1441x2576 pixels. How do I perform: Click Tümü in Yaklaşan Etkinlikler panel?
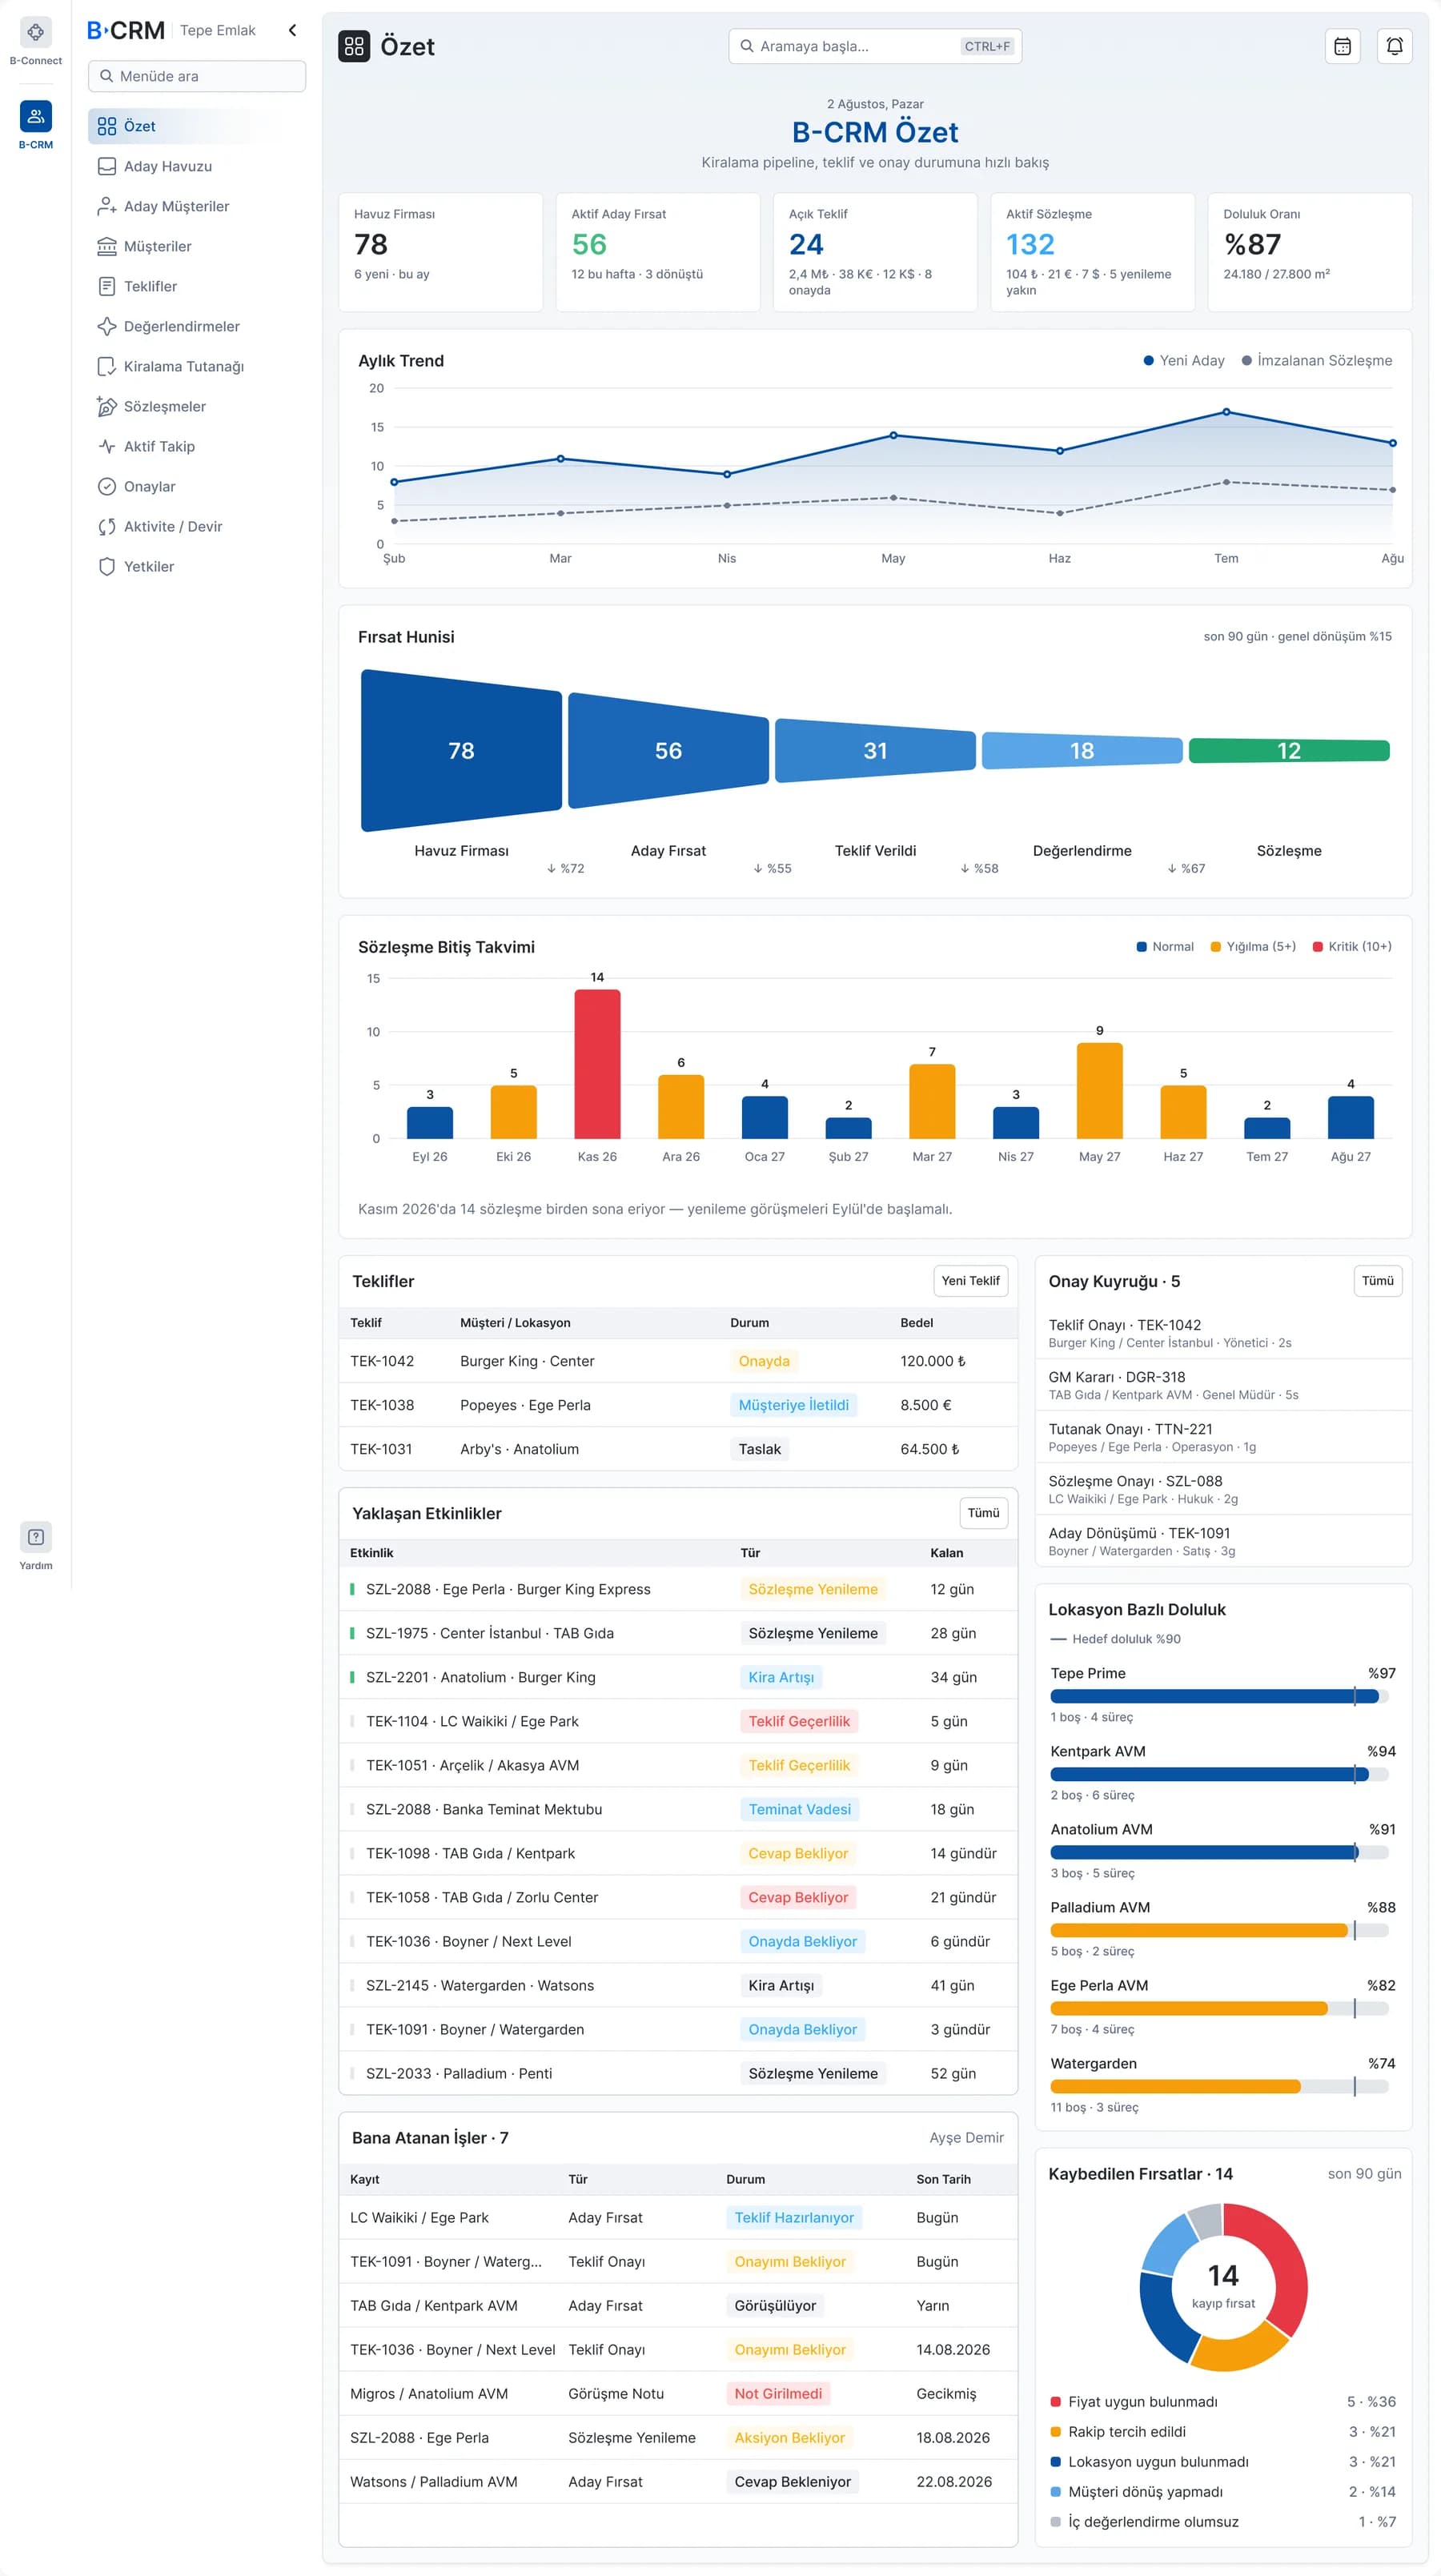point(983,1512)
